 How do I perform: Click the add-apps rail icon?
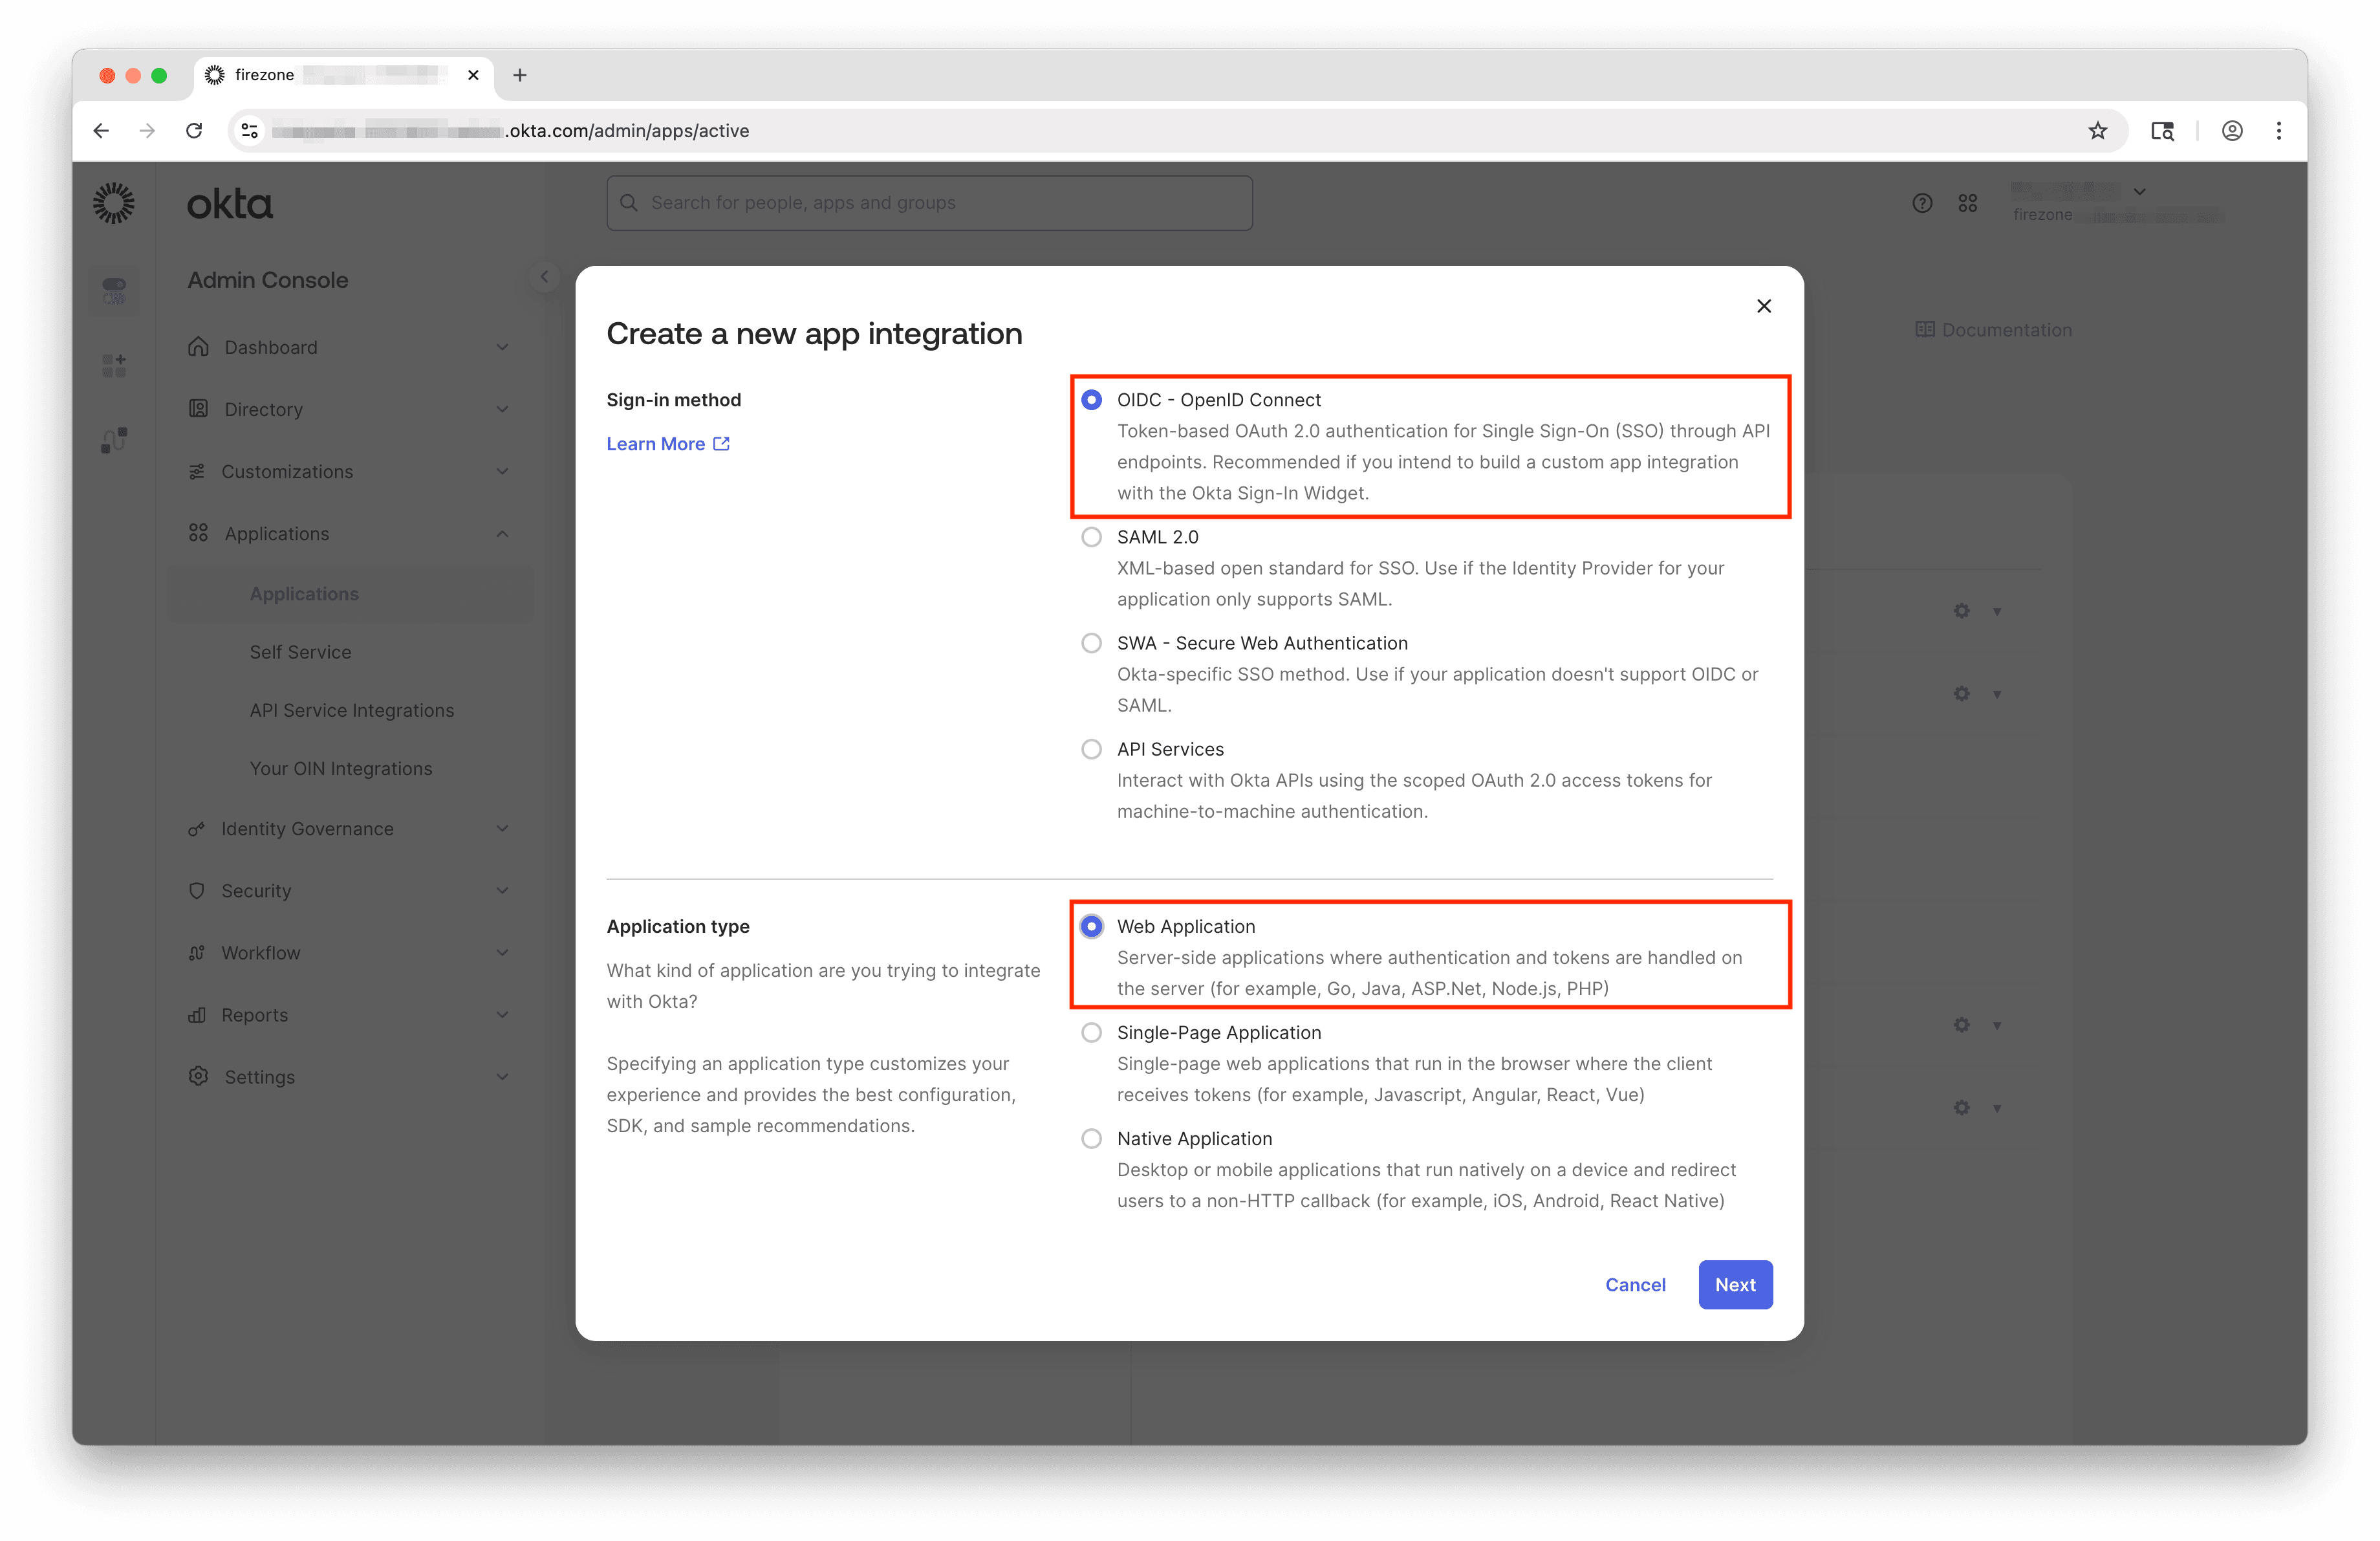click(x=114, y=365)
